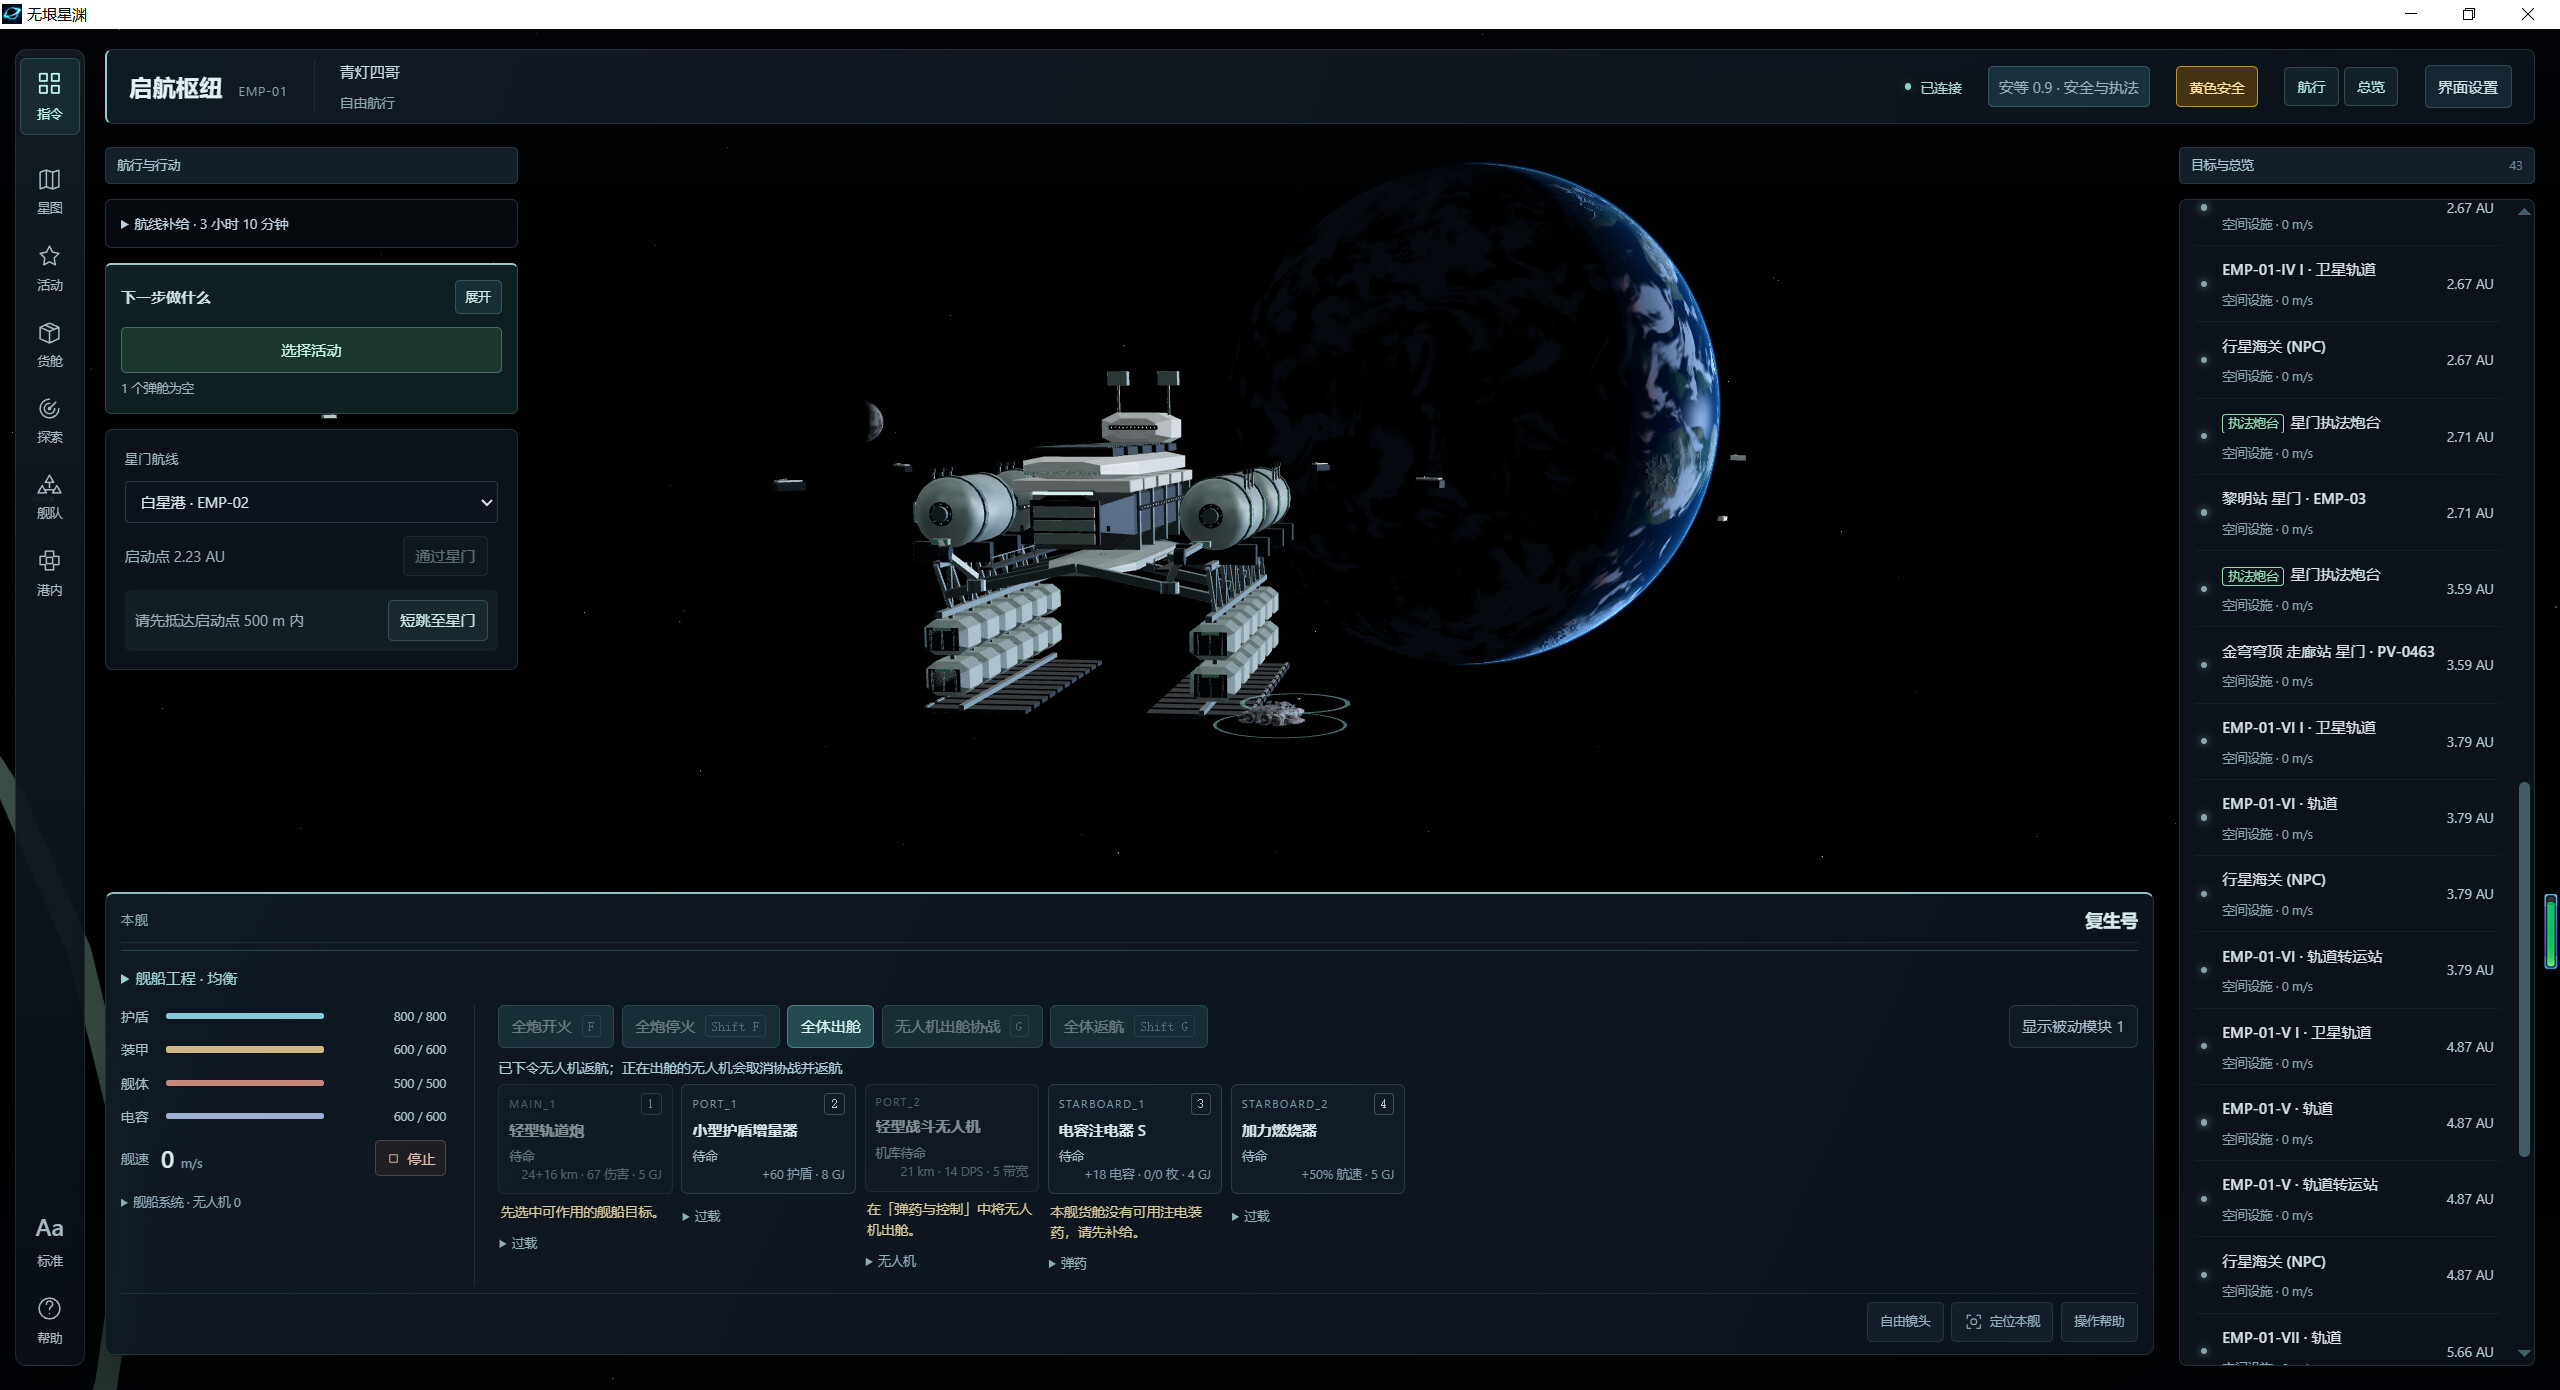Image resolution: width=2560 pixels, height=1390 pixels.
Task: Expand 无人机 under 轻型战斗无人机
Action: [890, 1261]
